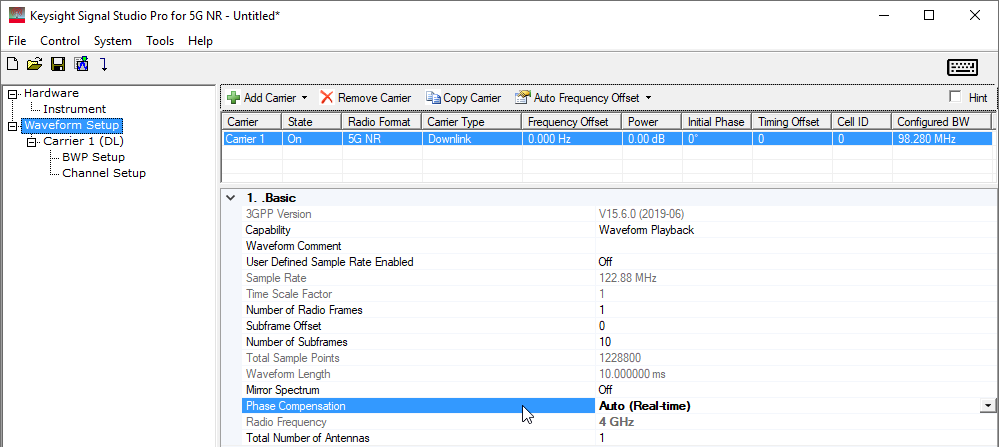Open the Phase Compensation dropdown arrow
This screenshot has width=999, height=447.
pos(988,405)
